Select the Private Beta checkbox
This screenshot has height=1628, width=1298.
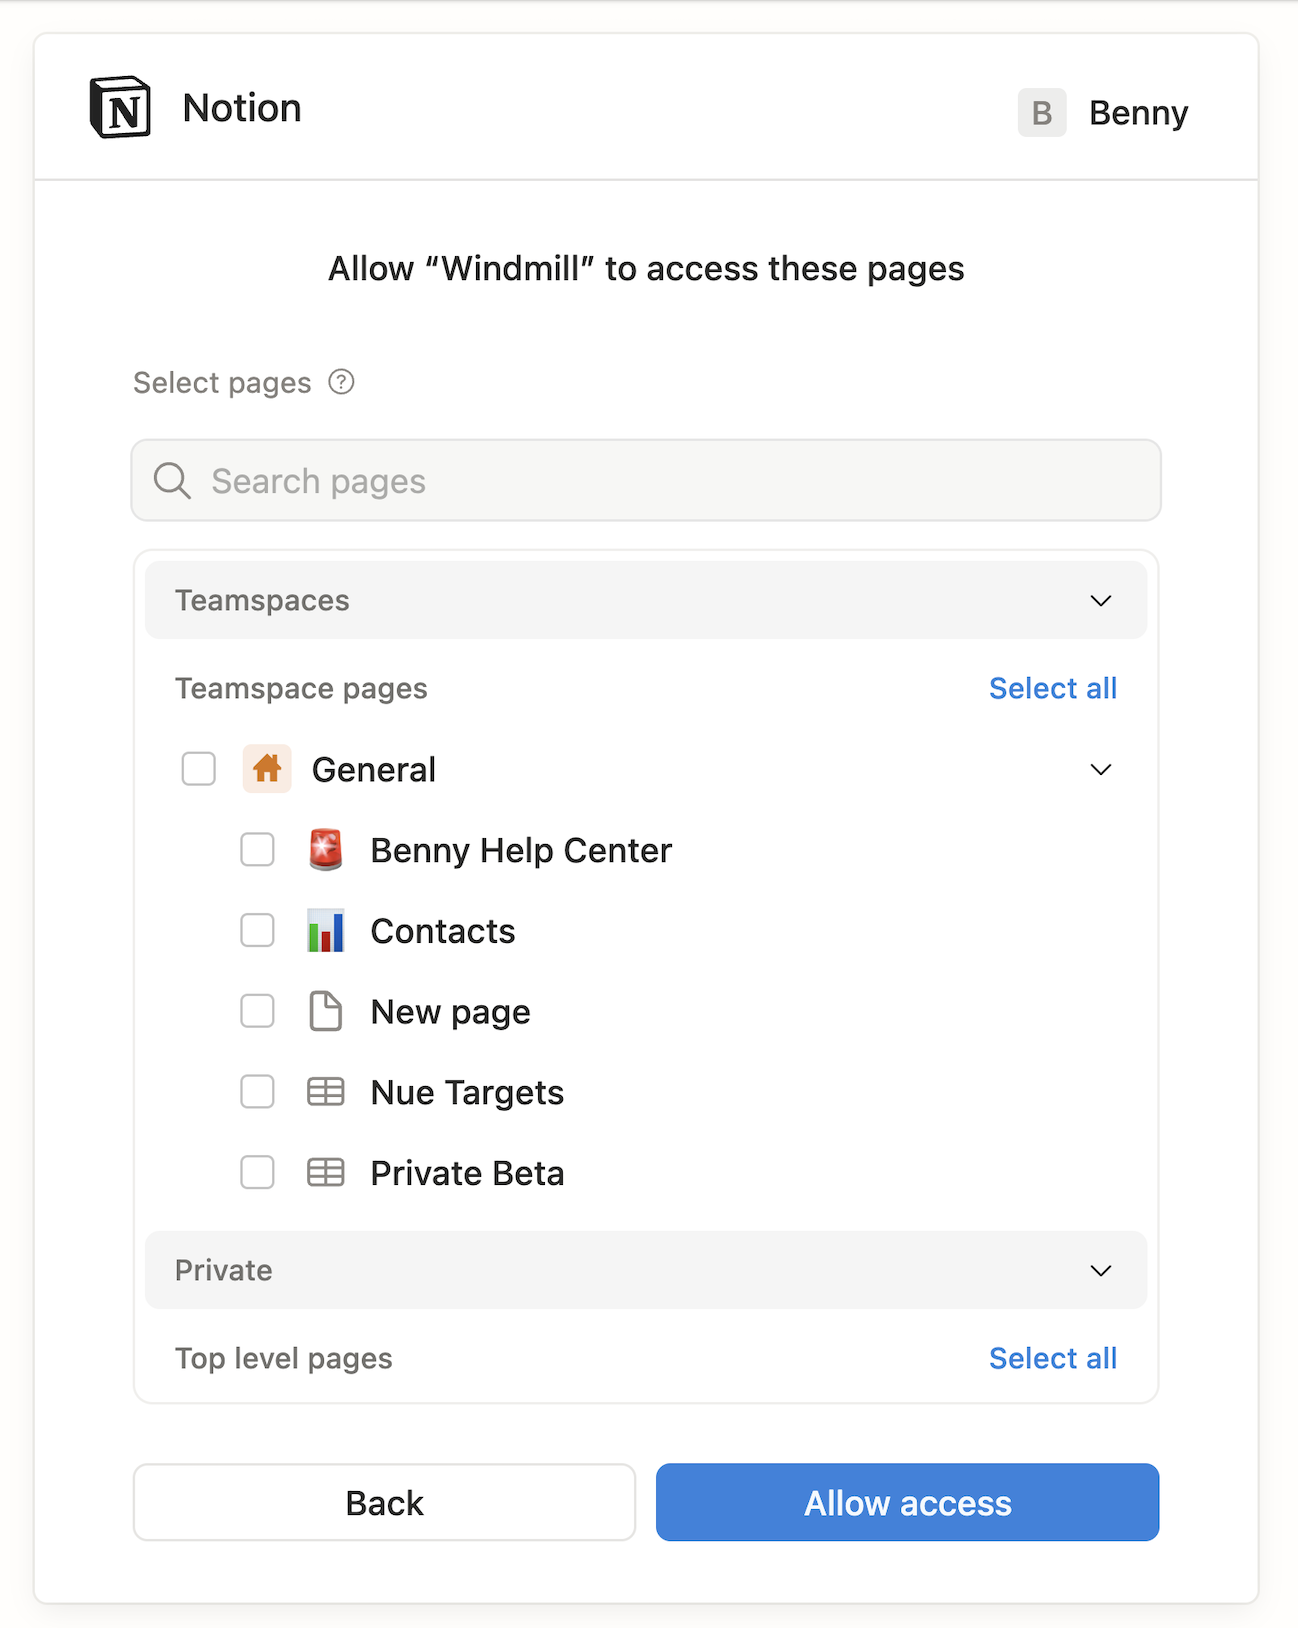point(257,1173)
